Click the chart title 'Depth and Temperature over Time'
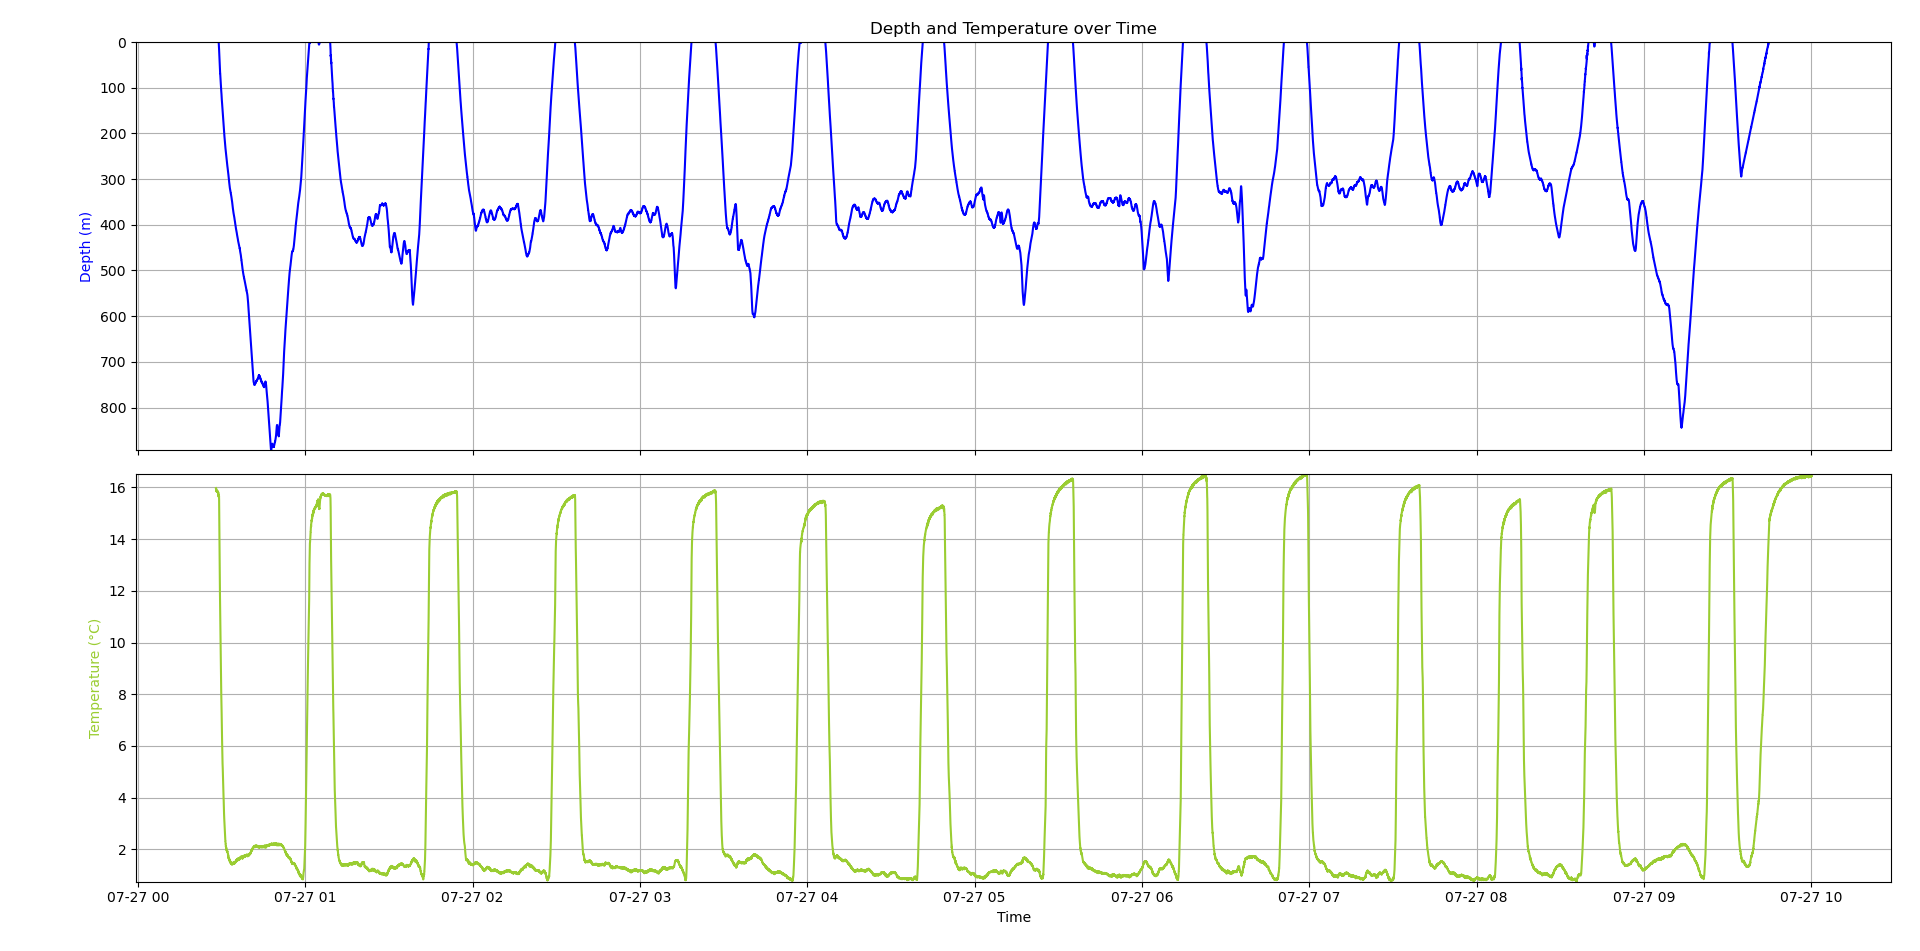The height and width of the screenshot is (951, 1920). [1013, 28]
